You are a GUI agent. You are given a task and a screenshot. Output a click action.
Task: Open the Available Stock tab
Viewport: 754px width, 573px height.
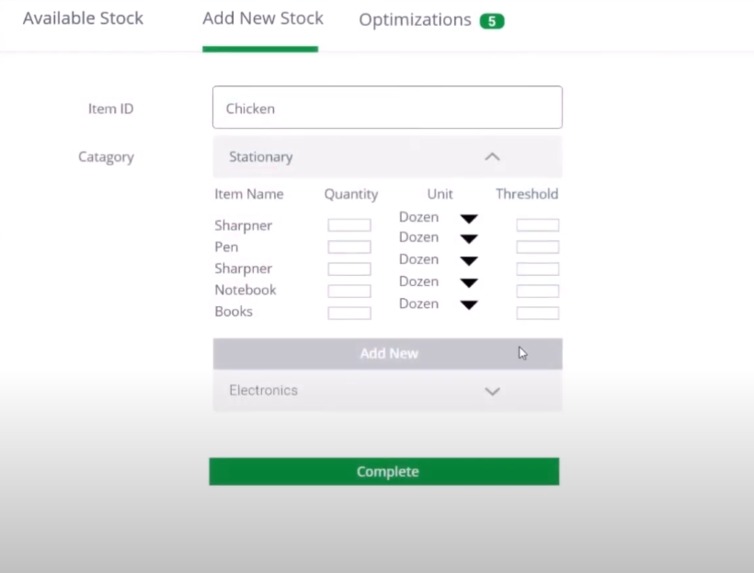click(x=83, y=18)
